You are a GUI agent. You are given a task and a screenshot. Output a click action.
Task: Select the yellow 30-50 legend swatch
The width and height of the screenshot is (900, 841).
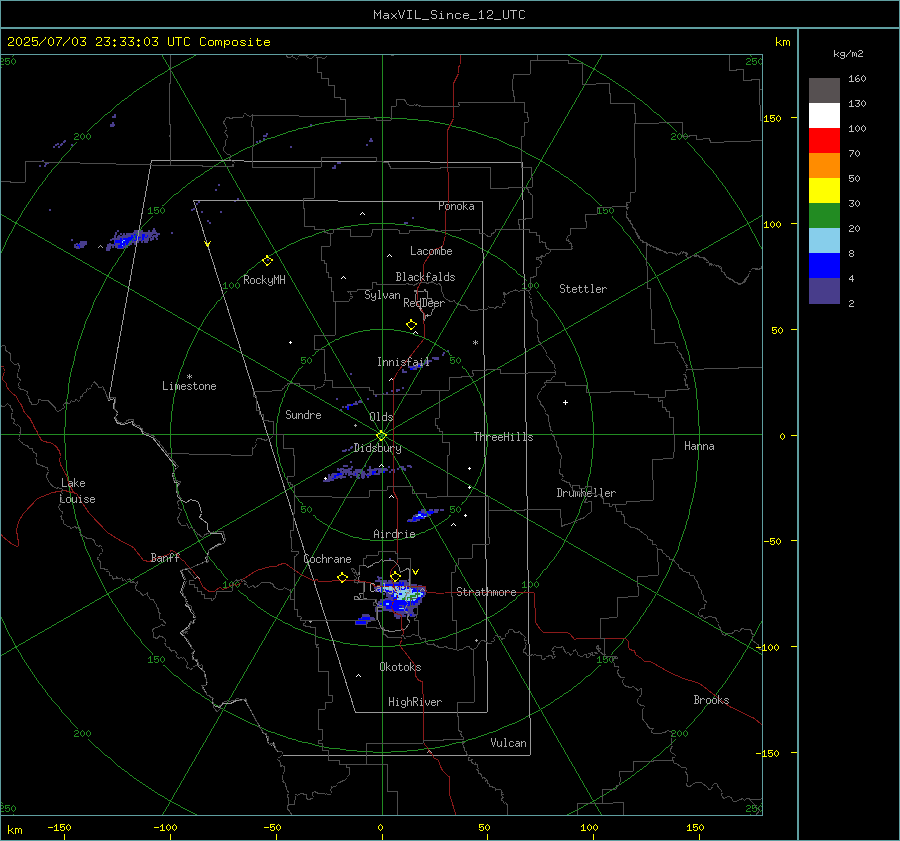point(824,191)
